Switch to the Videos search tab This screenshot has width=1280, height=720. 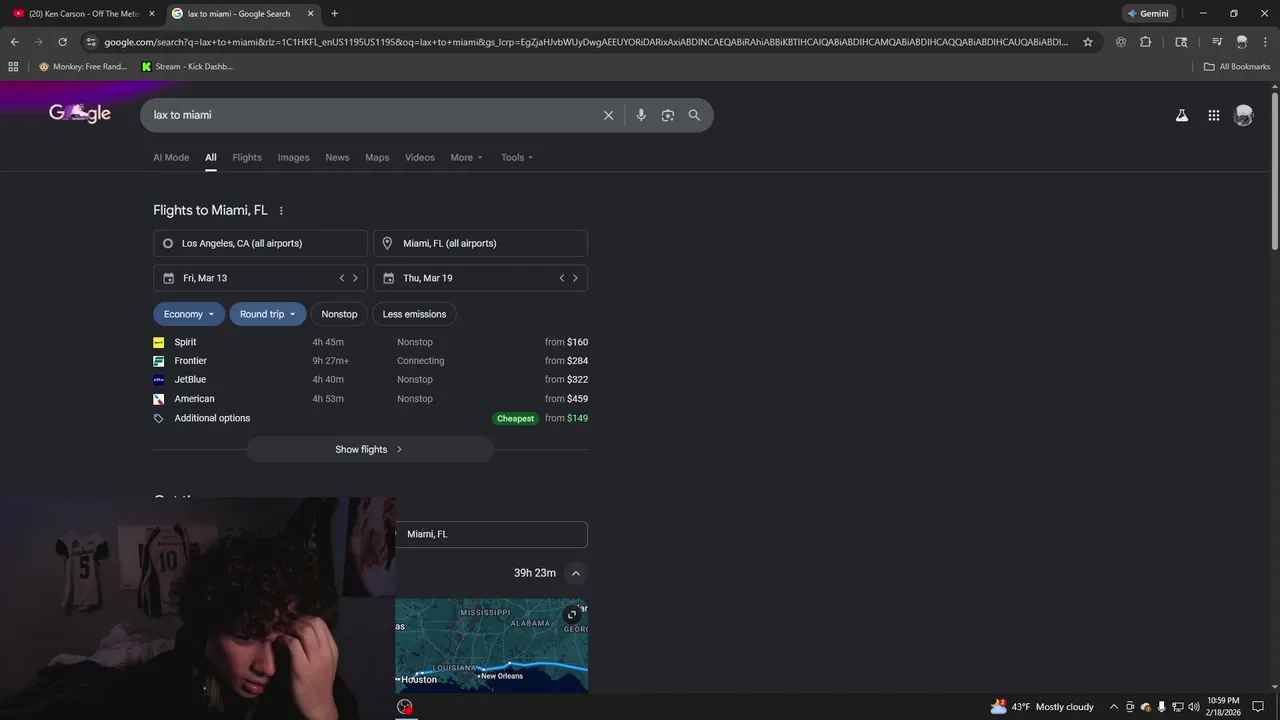point(420,158)
